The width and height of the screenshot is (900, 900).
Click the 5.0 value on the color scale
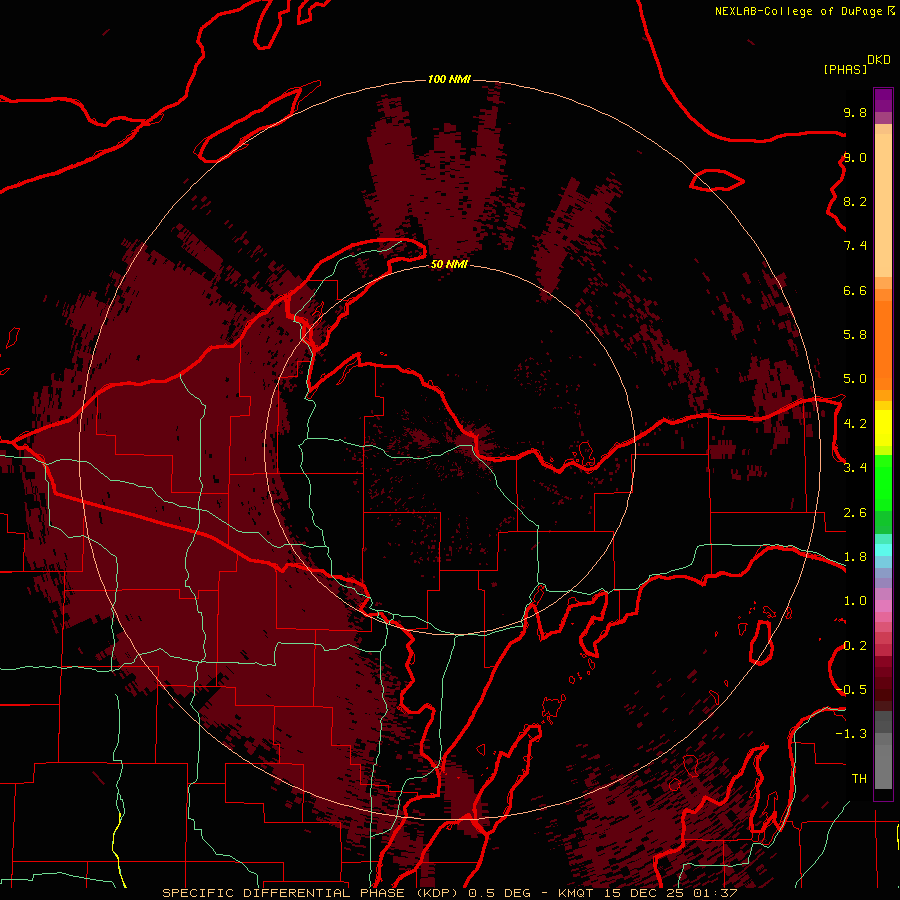coord(855,379)
